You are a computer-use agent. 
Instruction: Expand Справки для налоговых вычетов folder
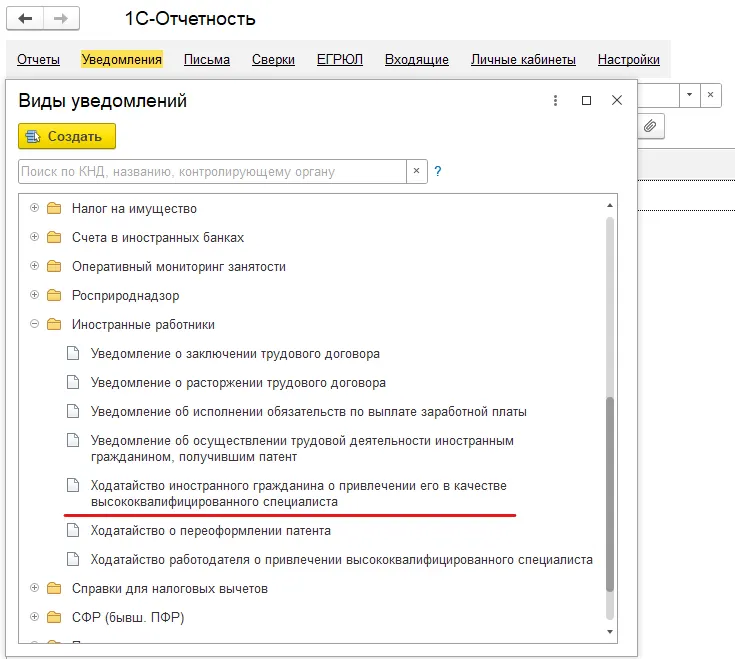click(34, 588)
